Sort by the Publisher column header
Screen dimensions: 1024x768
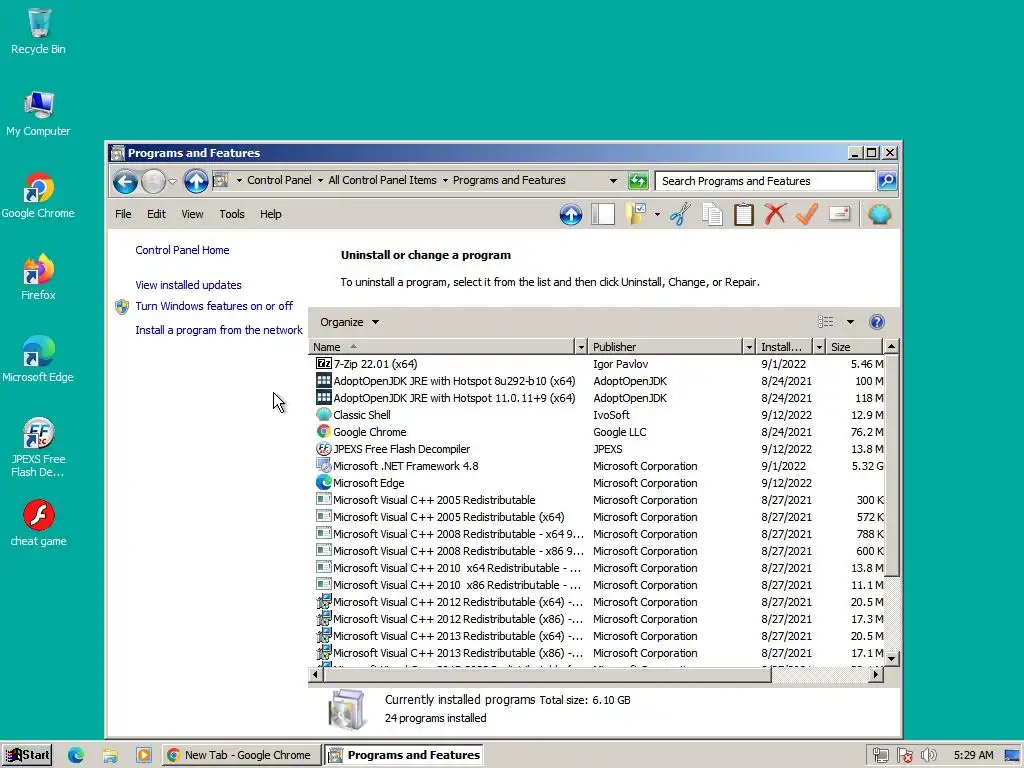click(665, 347)
